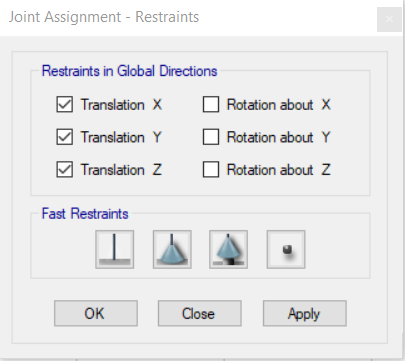The width and height of the screenshot is (405, 361).
Task: Apply the pinned support fast restraint
Action: click(172, 249)
